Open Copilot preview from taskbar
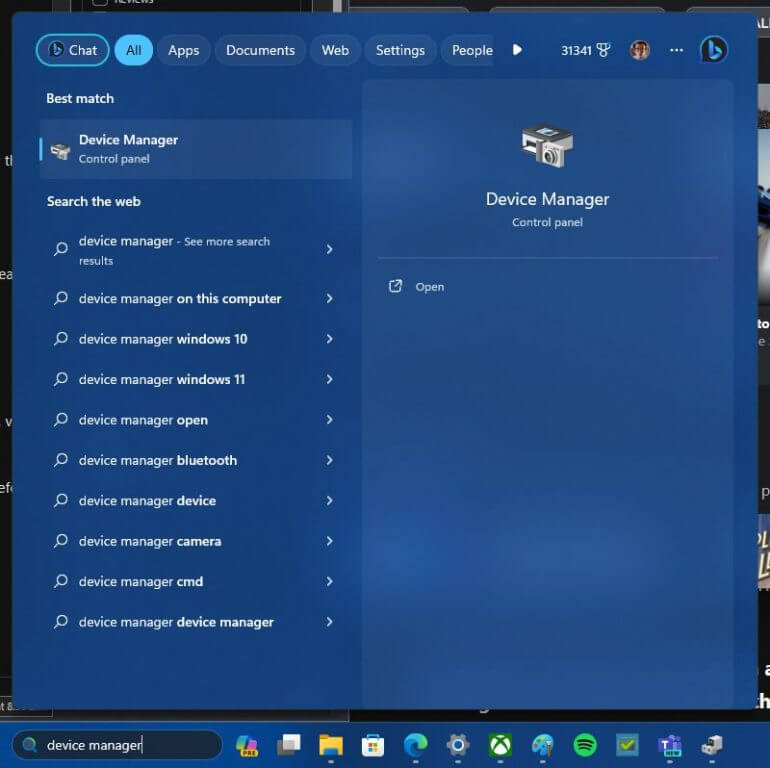The image size is (770, 768). coord(247,745)
